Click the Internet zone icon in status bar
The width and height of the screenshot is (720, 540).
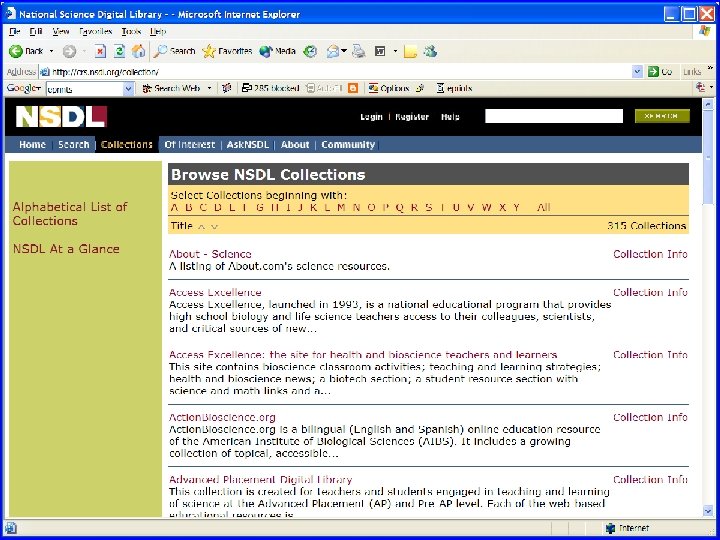pos(610,528)
